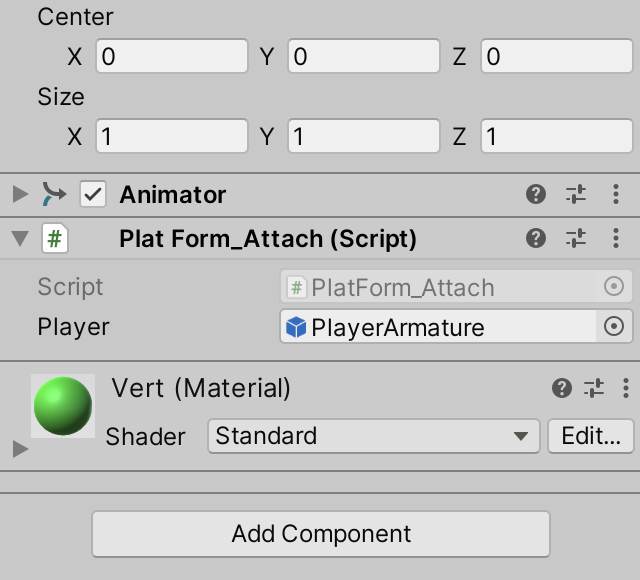Expand the Vert material properties arrow

(x=20, y=450)
